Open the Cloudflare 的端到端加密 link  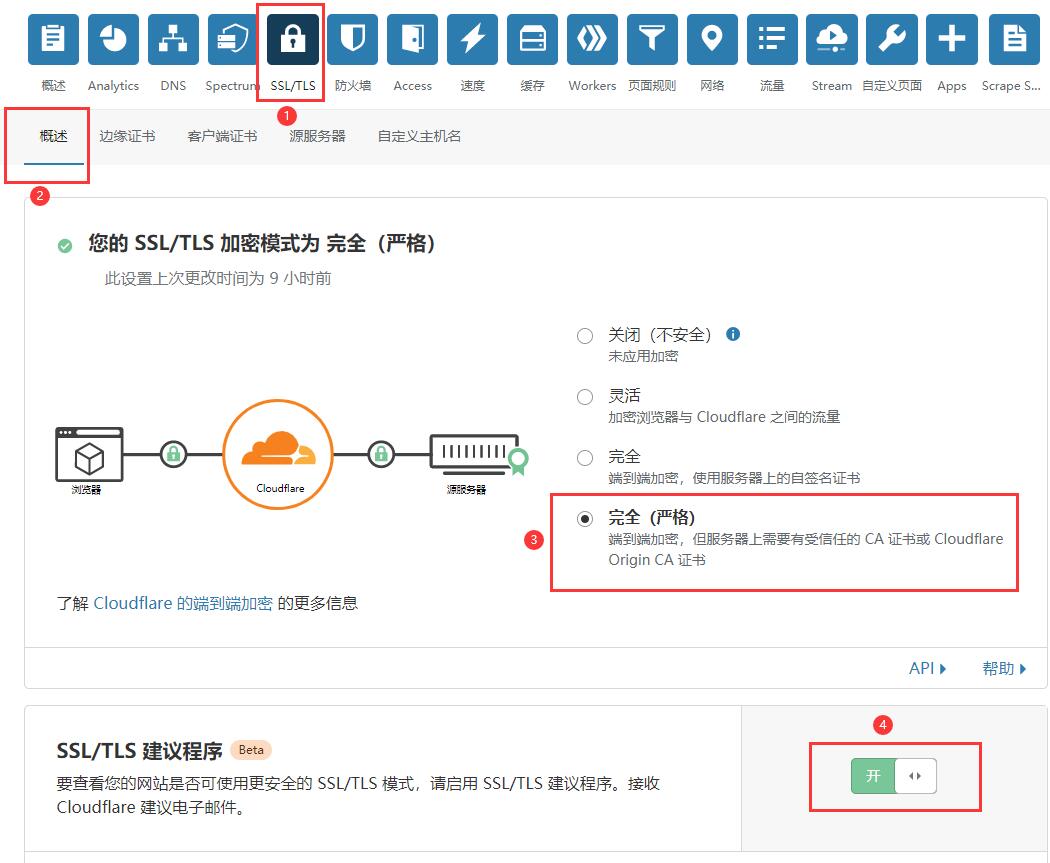tap(183, 603)
